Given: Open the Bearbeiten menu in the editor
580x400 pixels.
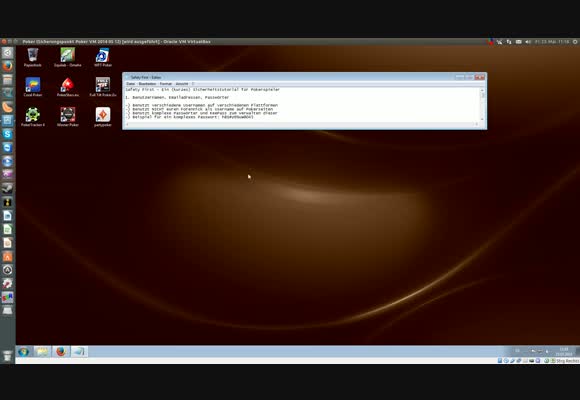Looking at the screenshot, I should click(147, 84).
